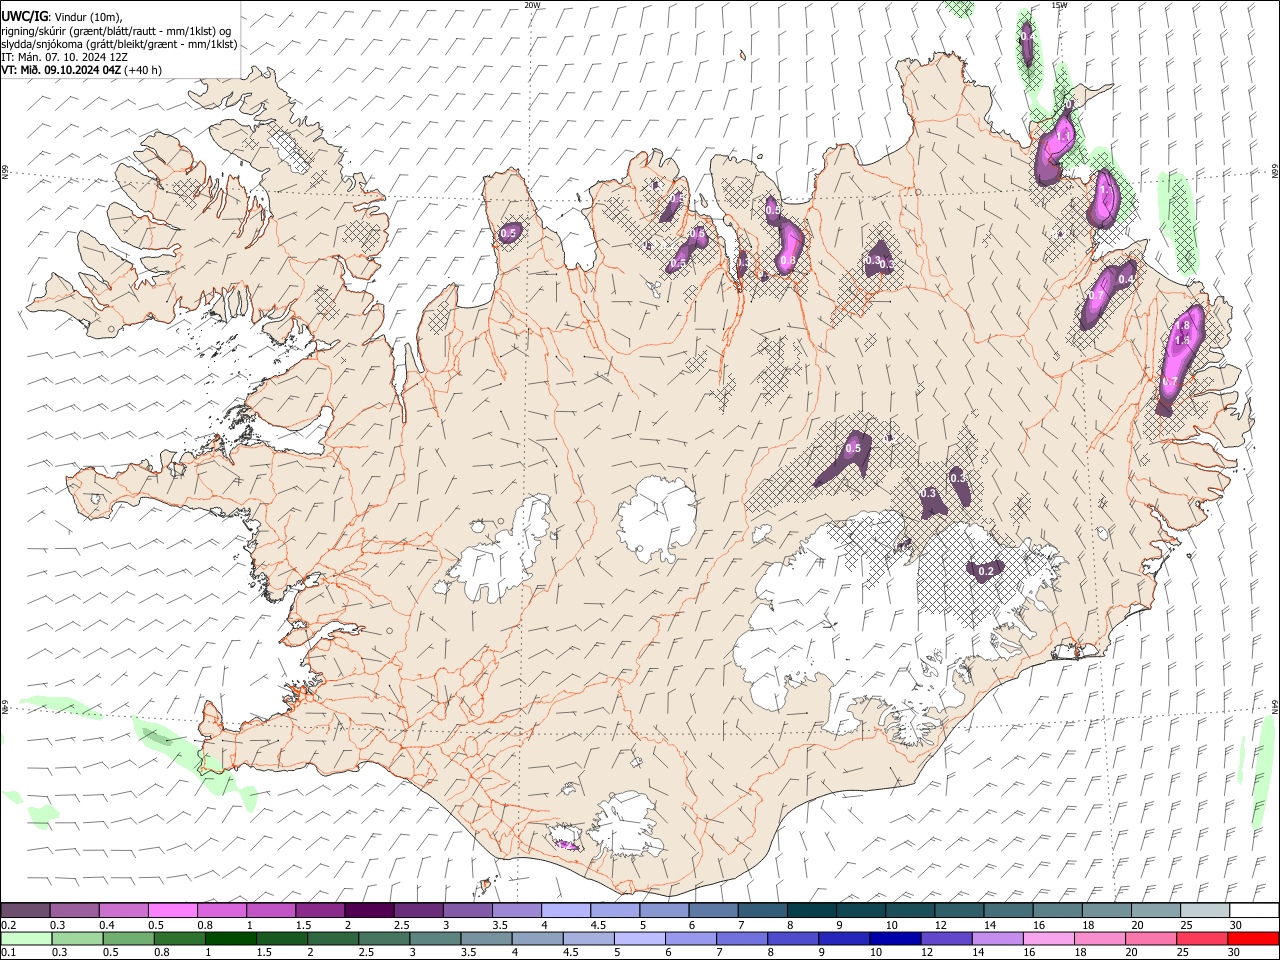This screenshot has width=1280, height=960.
Task: Choose lower legend swatch labeled 2.5
Action: tap(384, 938)
